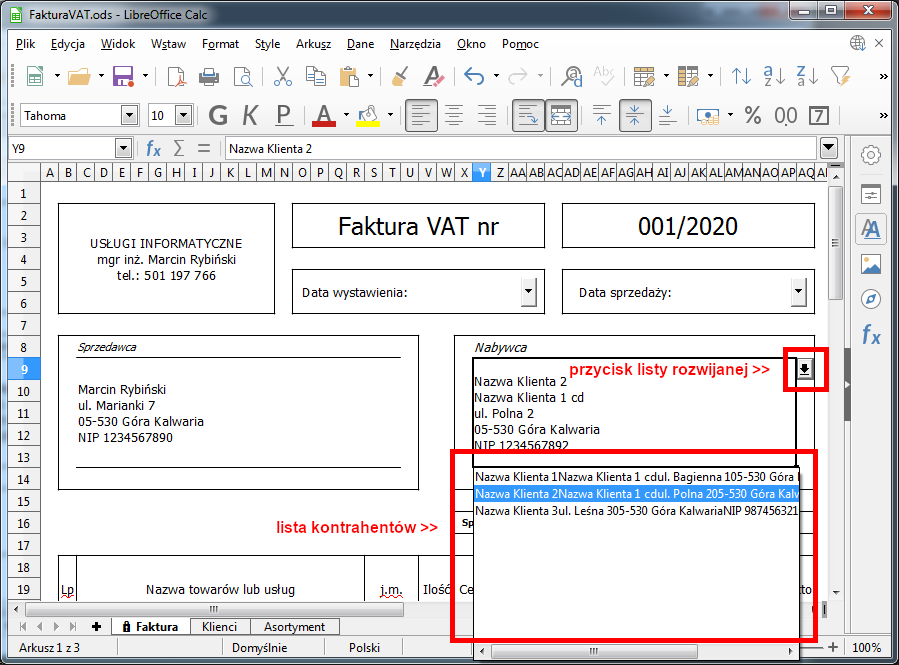This screenshot has width=899, height=665.
Task: Select Nazwa Klienta 3 in list
Action: [635, 511]
